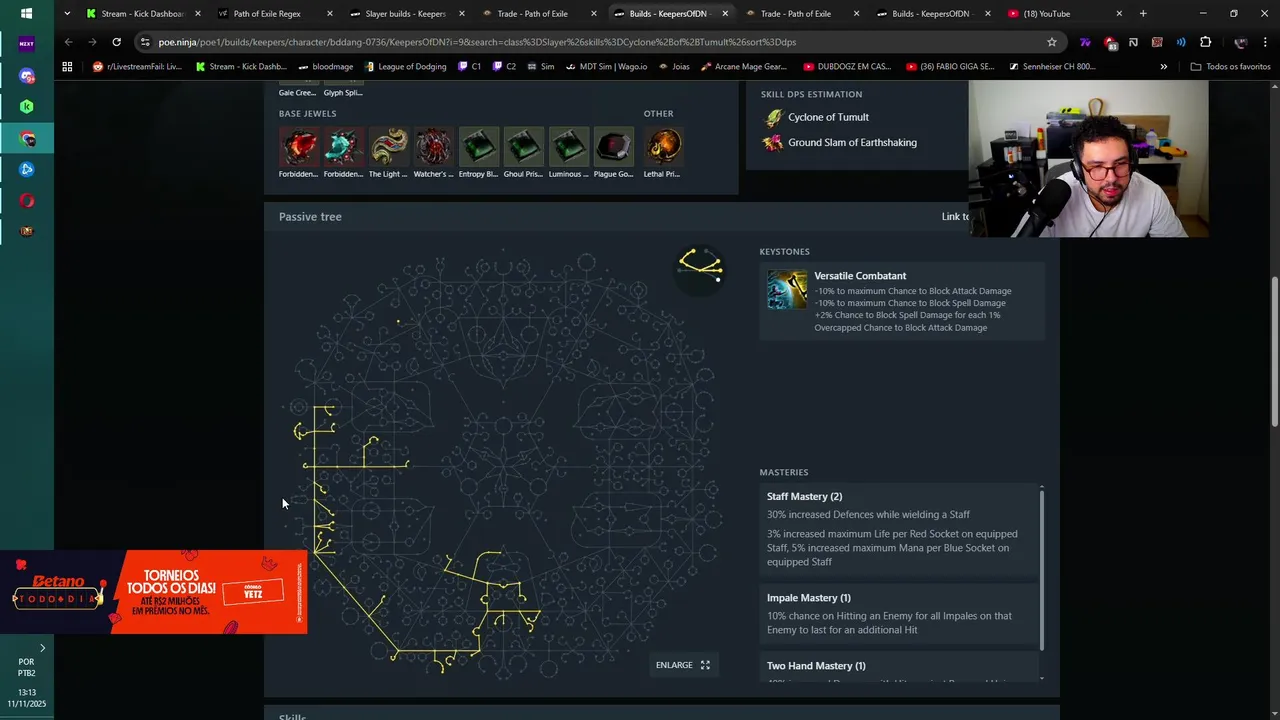Screen dimensions: 1280x720
Task: Click the Two Hand Mastery (1) heading
Action: coord(816,666)
